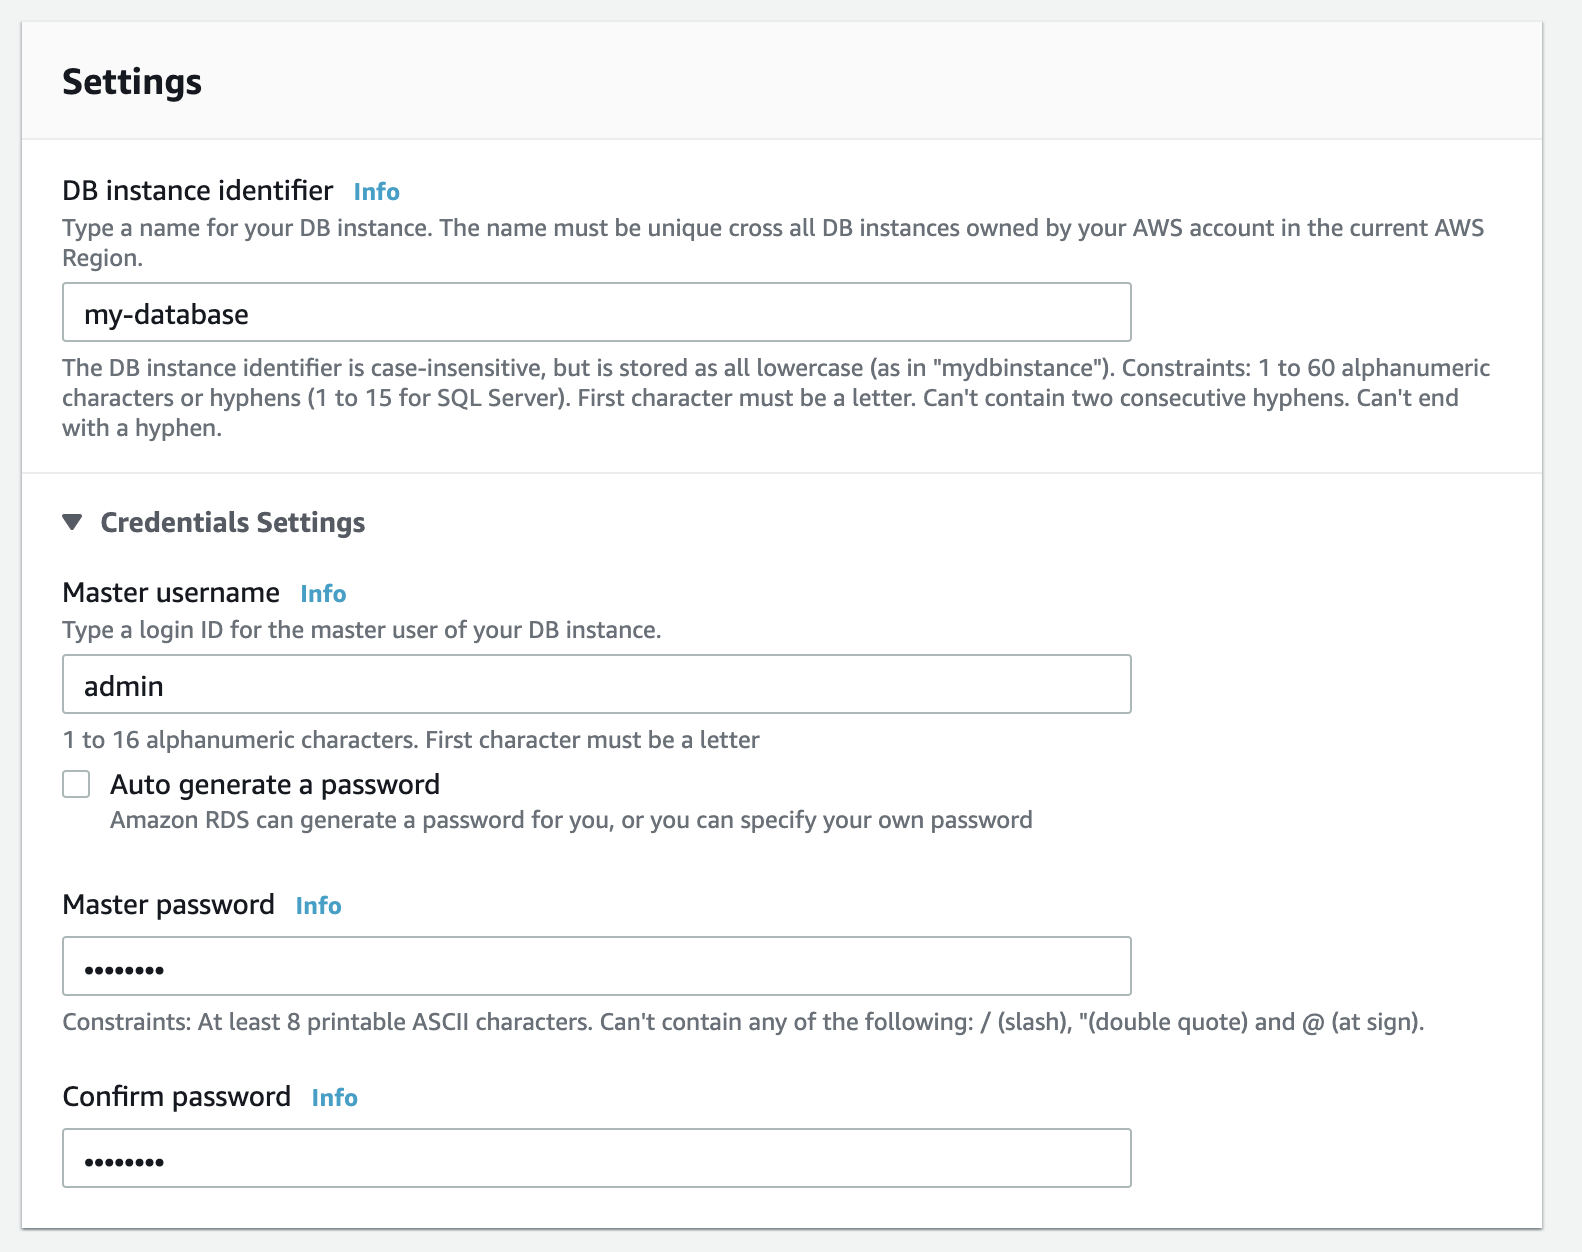Click inside the Master password field

click(596, 966)
